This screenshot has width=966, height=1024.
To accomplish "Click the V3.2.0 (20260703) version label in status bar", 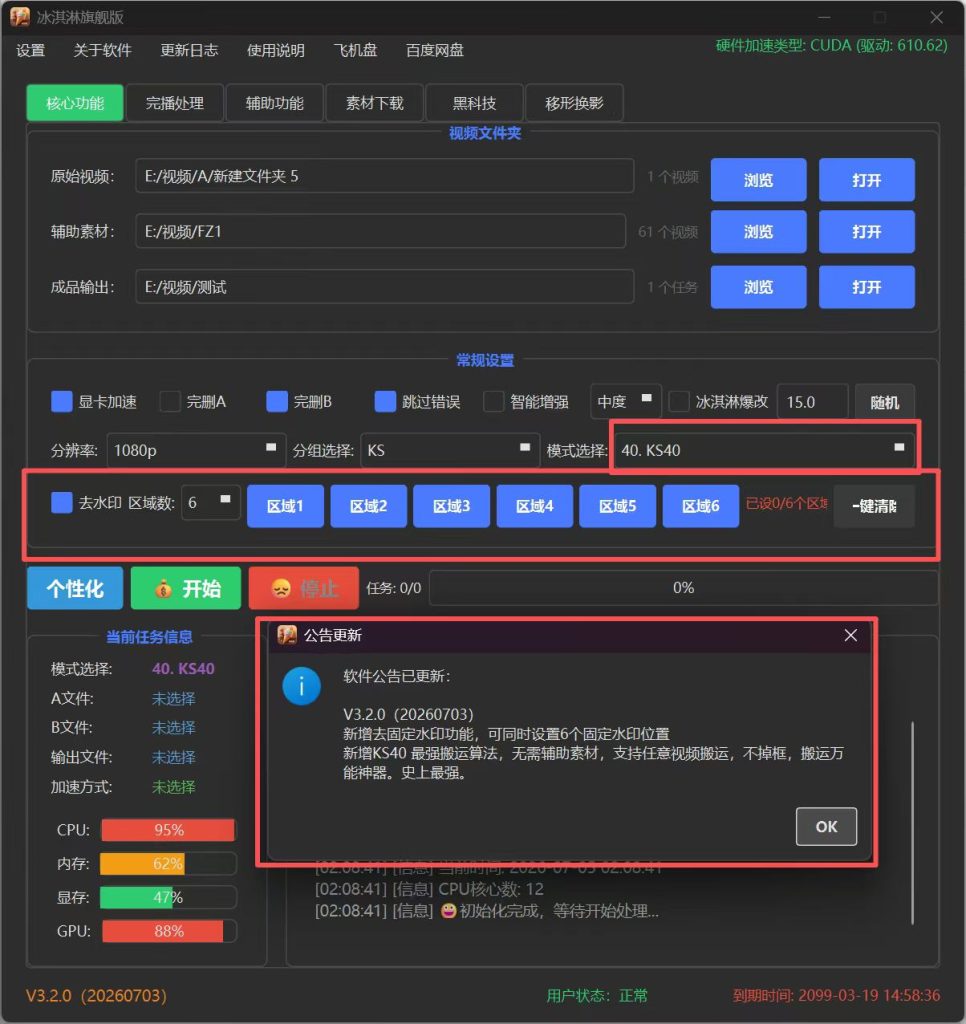I will click(96, 996).
